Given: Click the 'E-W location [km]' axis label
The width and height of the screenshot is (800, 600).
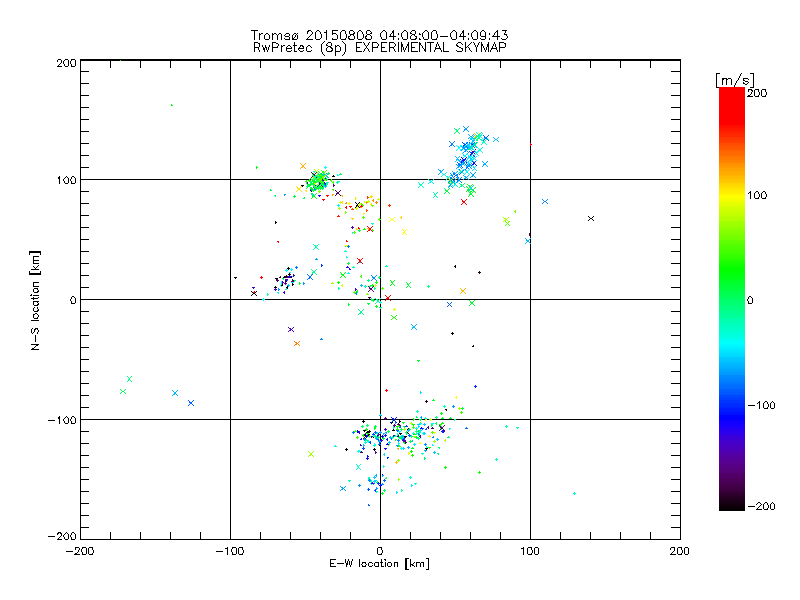Looking at the screenshot, I should click(x=380, y=563).
